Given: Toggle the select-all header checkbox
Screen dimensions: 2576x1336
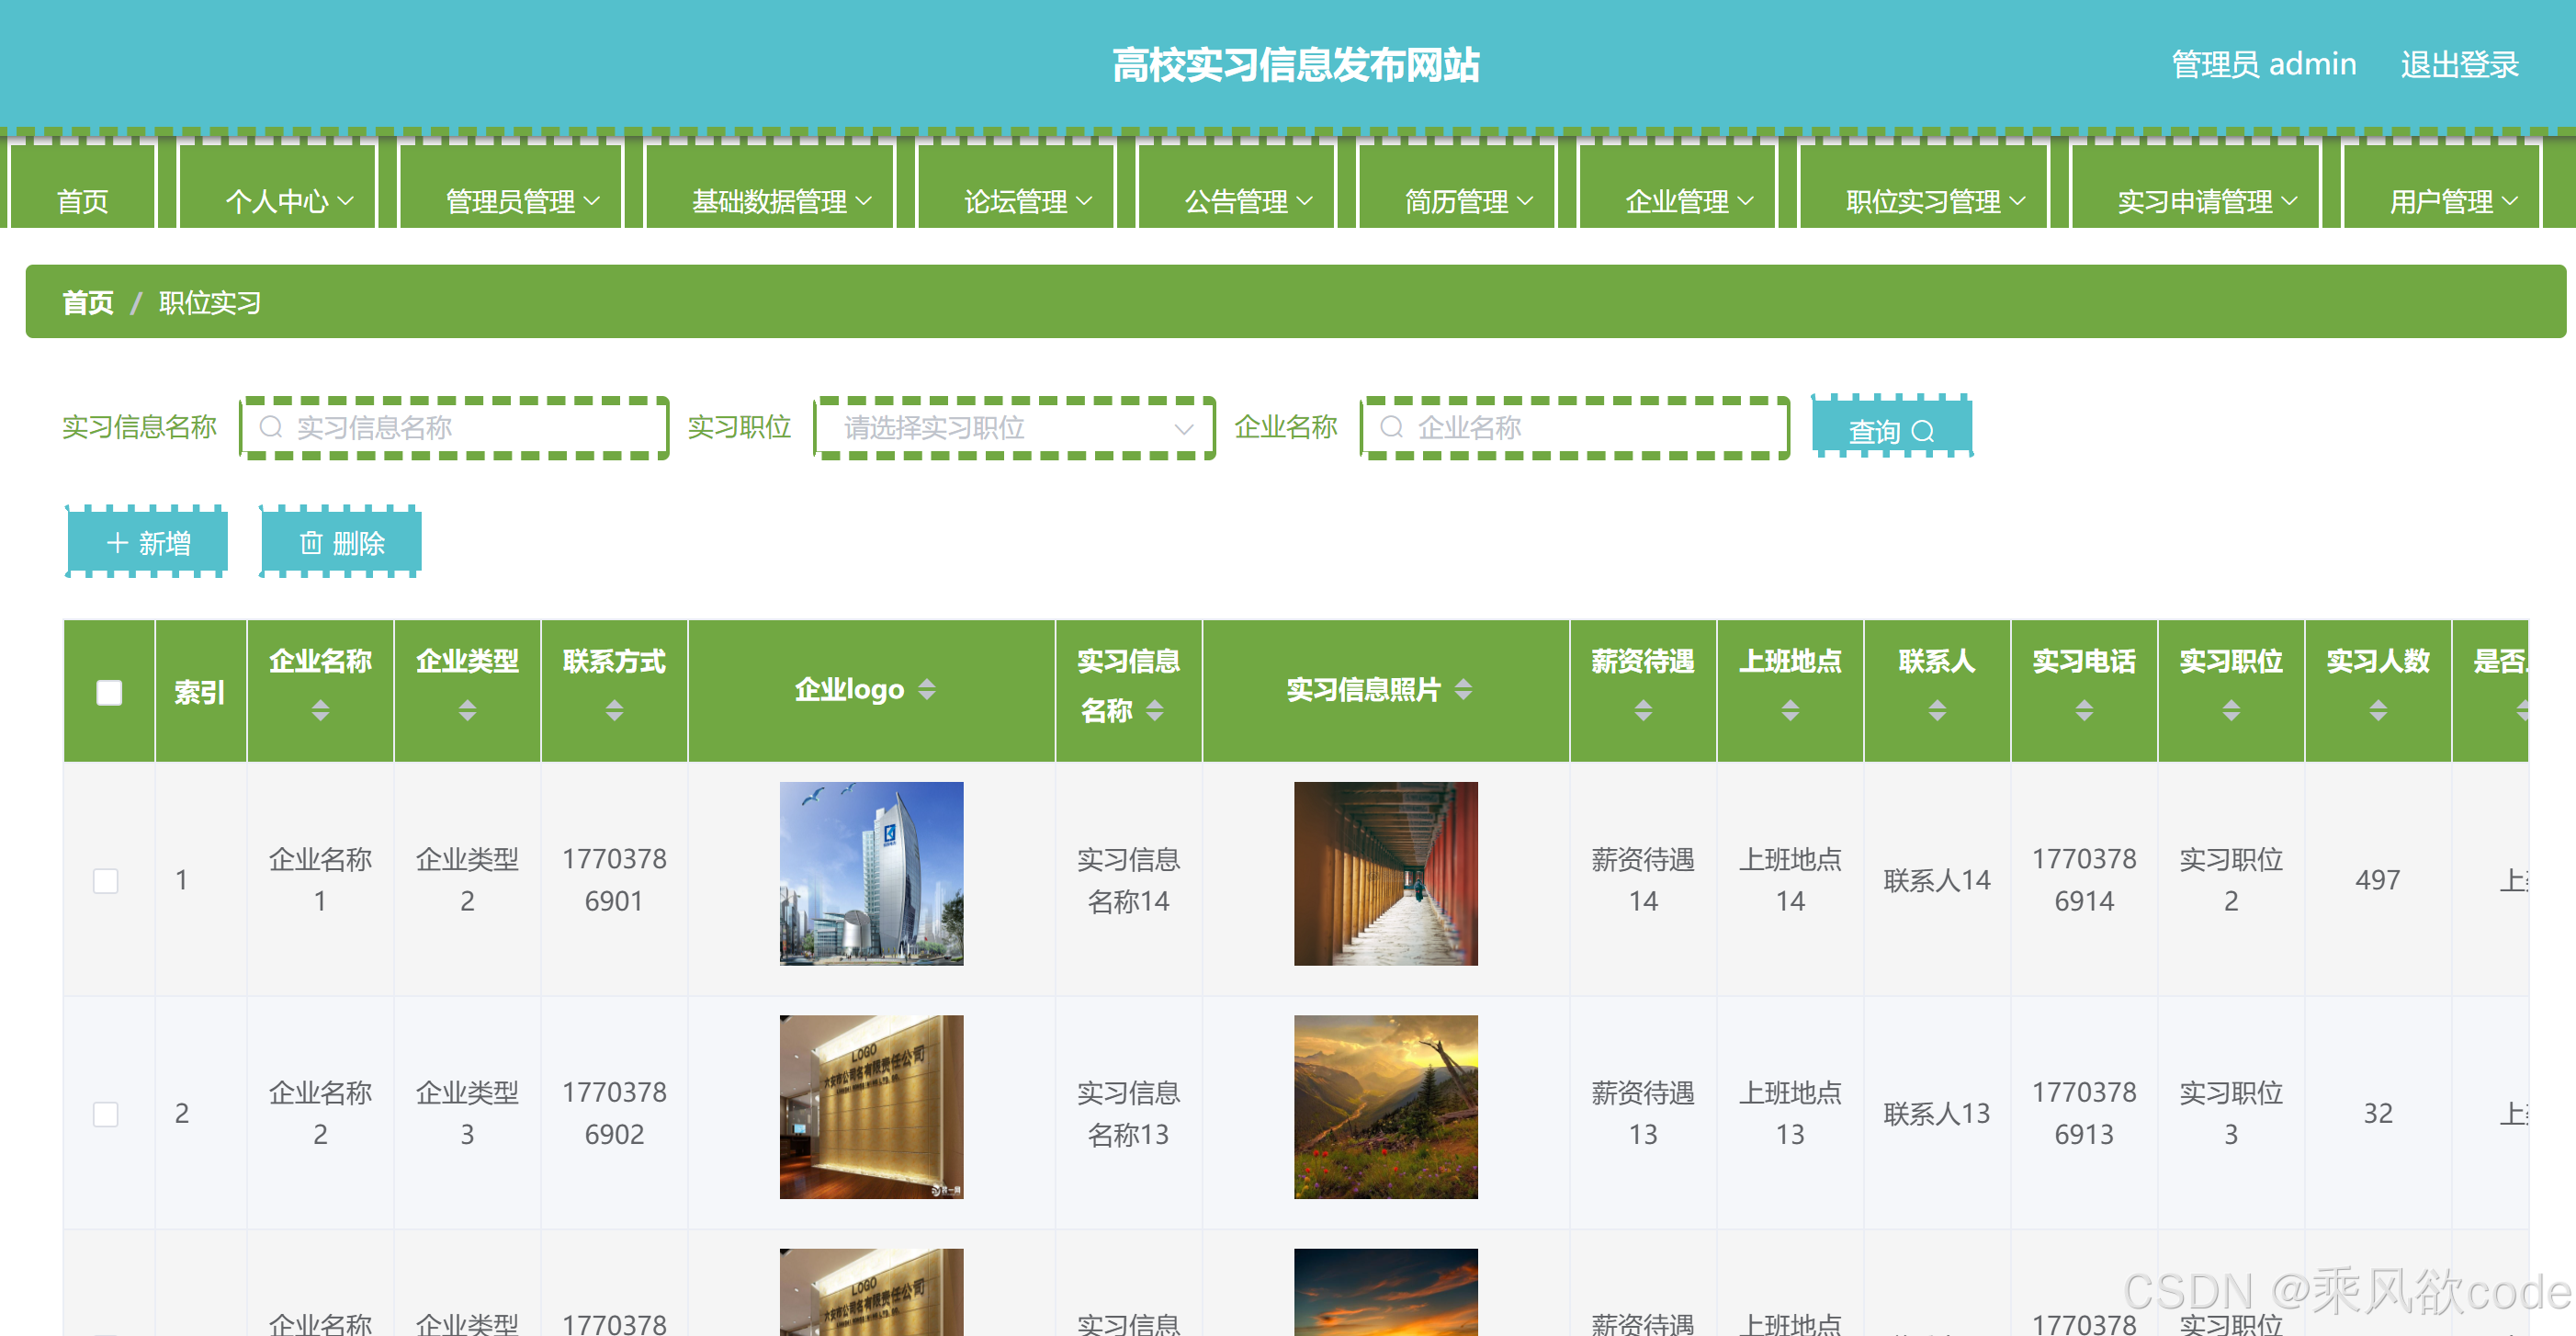Looking at the screenshot, I should pos(109,692).
